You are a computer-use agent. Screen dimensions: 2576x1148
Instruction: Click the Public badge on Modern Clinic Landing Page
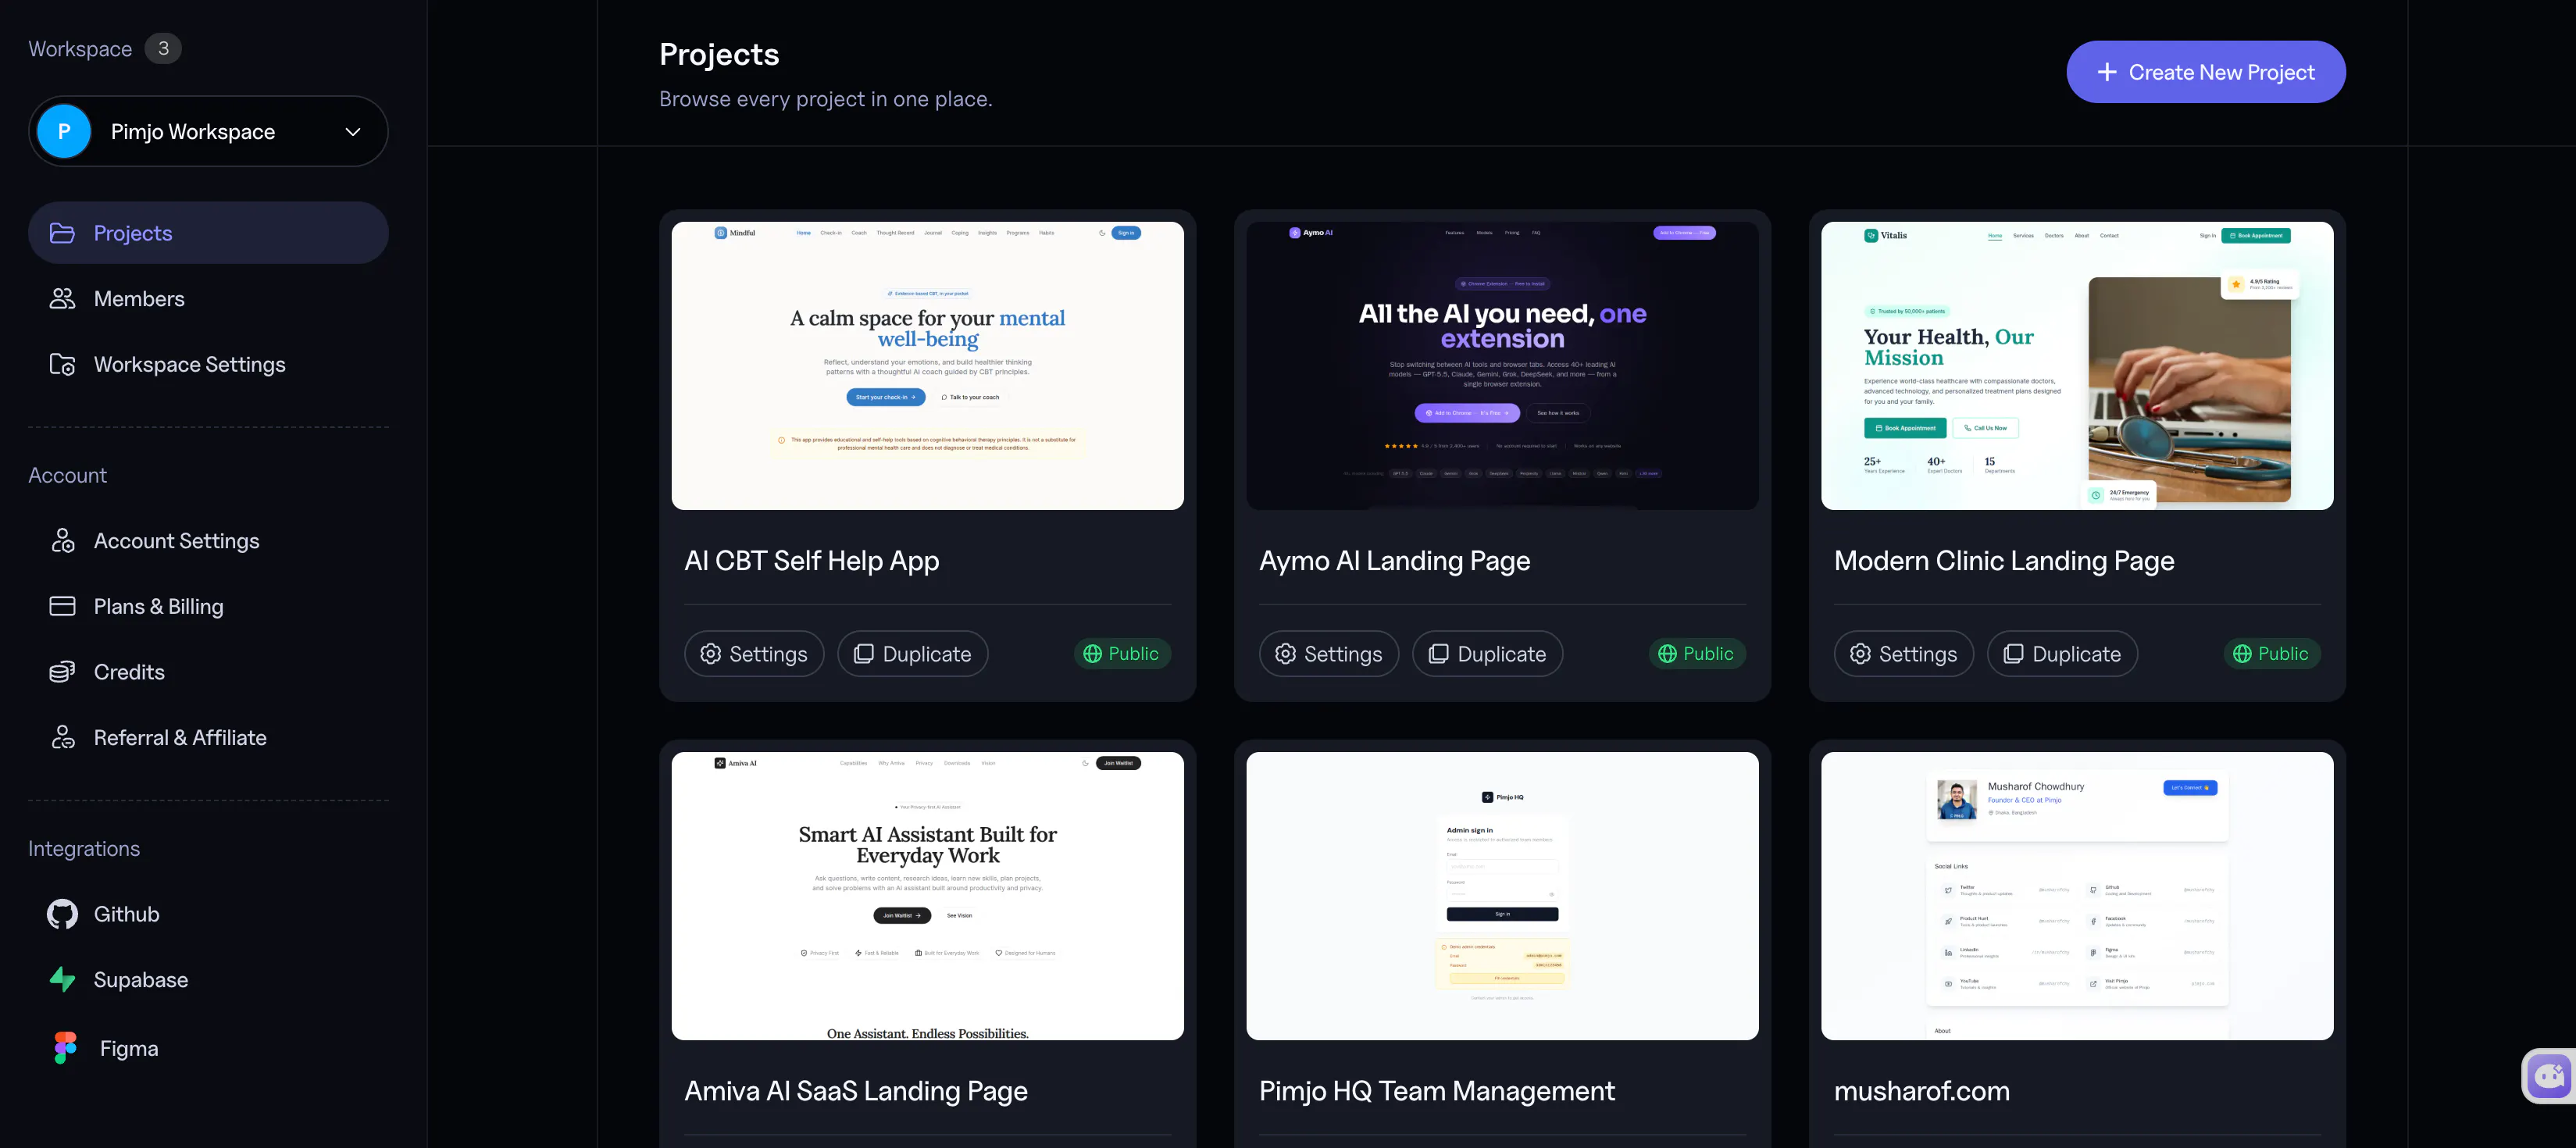pos(2272,654)
